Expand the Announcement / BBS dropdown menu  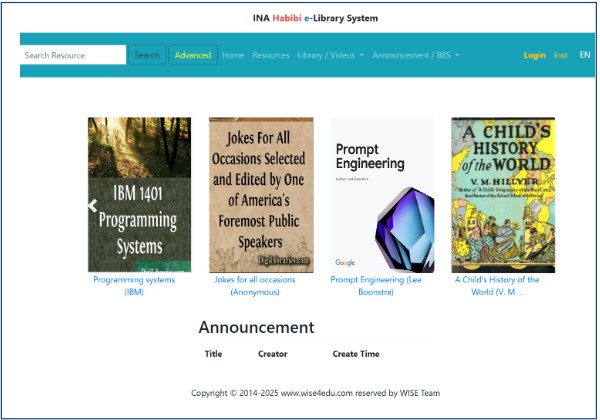point(416,55)
